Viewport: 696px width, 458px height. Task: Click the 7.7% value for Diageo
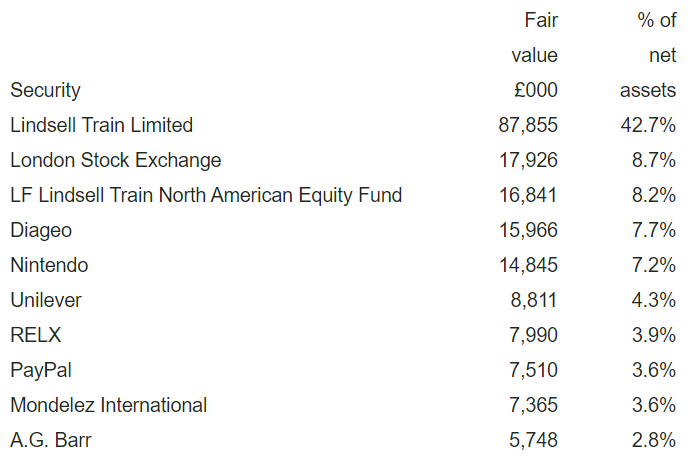tap(654, 230)
